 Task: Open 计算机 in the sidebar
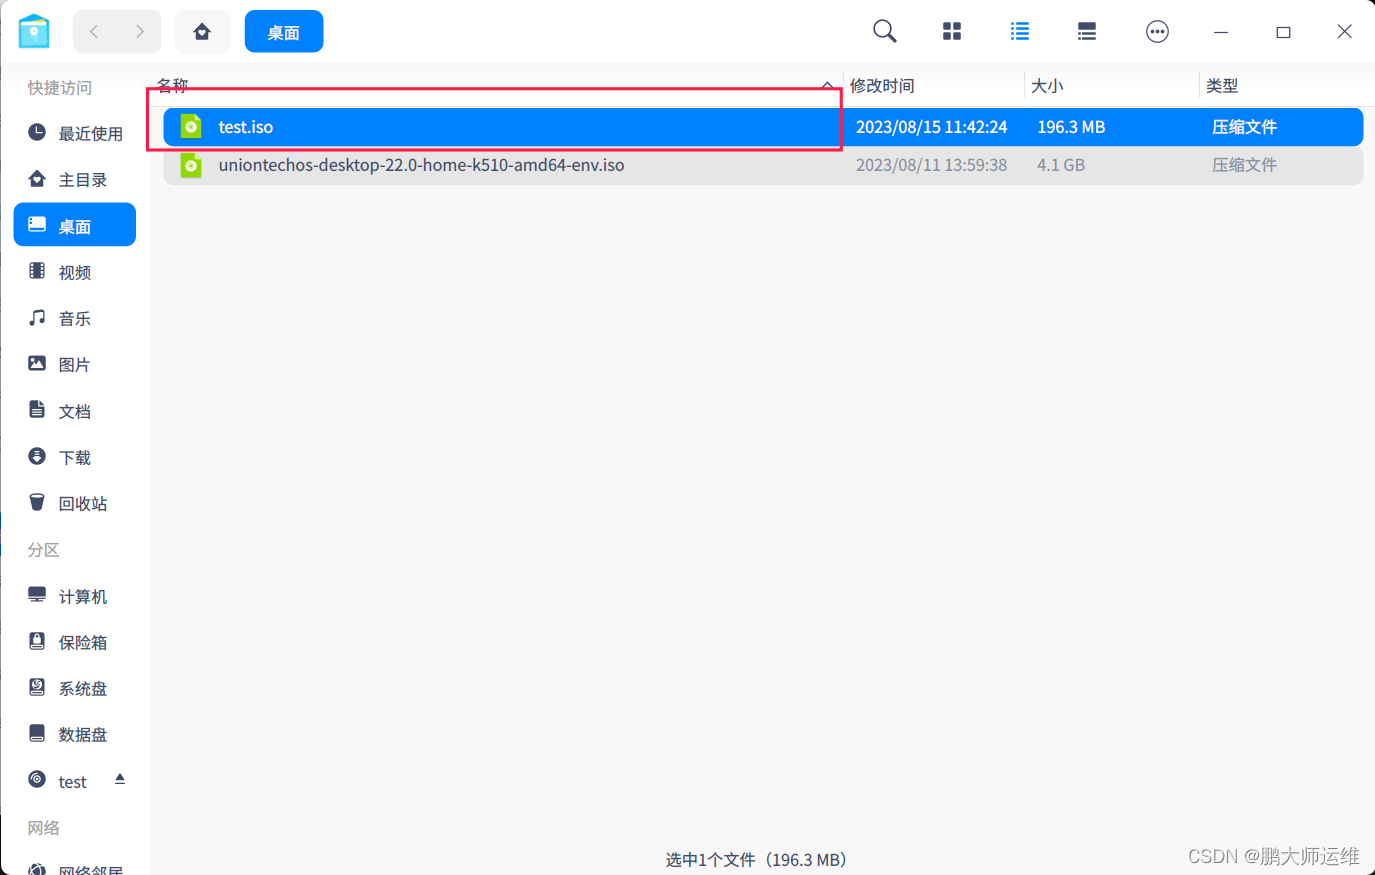75,596
